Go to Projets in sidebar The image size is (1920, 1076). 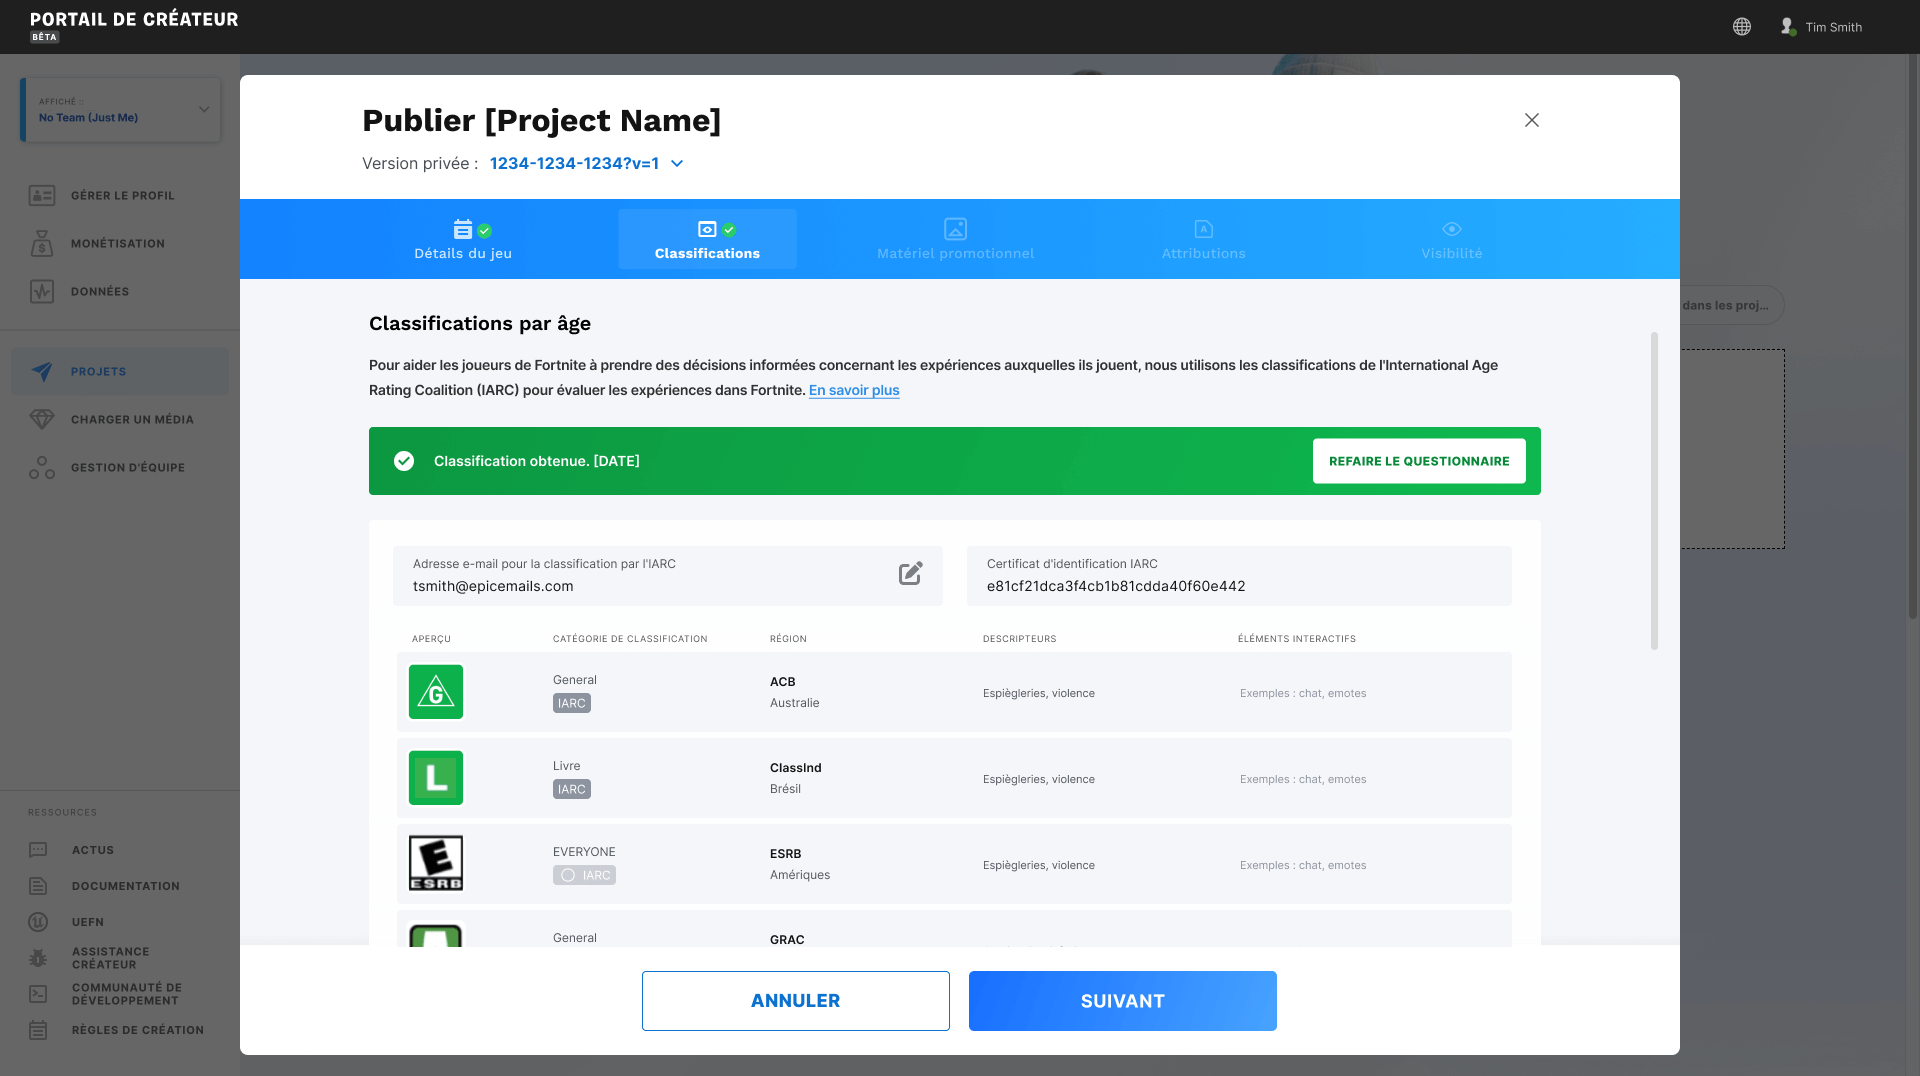coord(120,371)
